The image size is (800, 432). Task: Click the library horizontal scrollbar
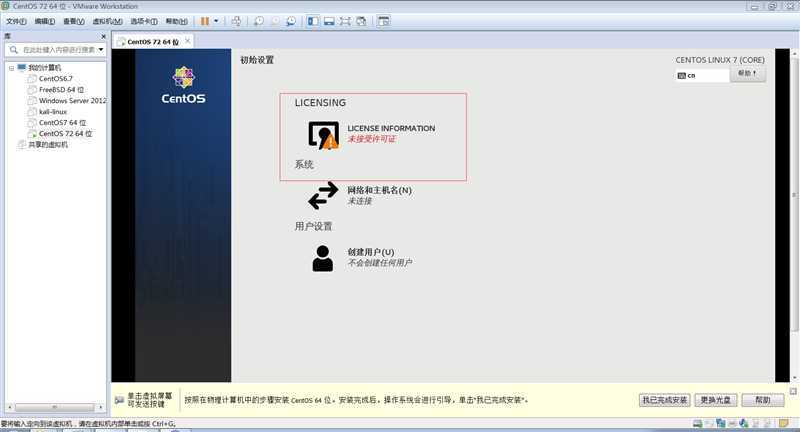pos(55,408)
